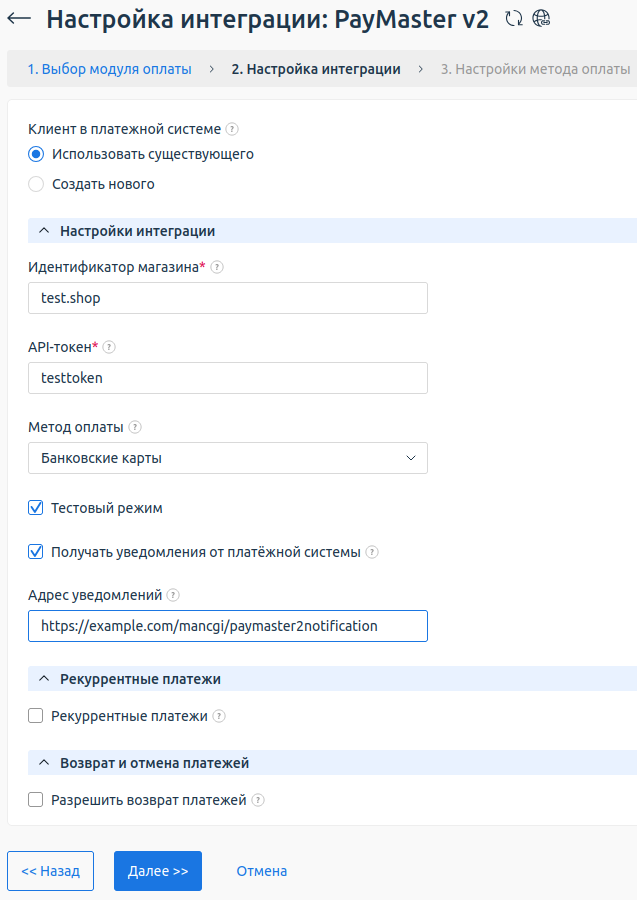637x900 pixels.
Task: Open the Метод оплаты dropdown
Action: (x=228, y=458)
